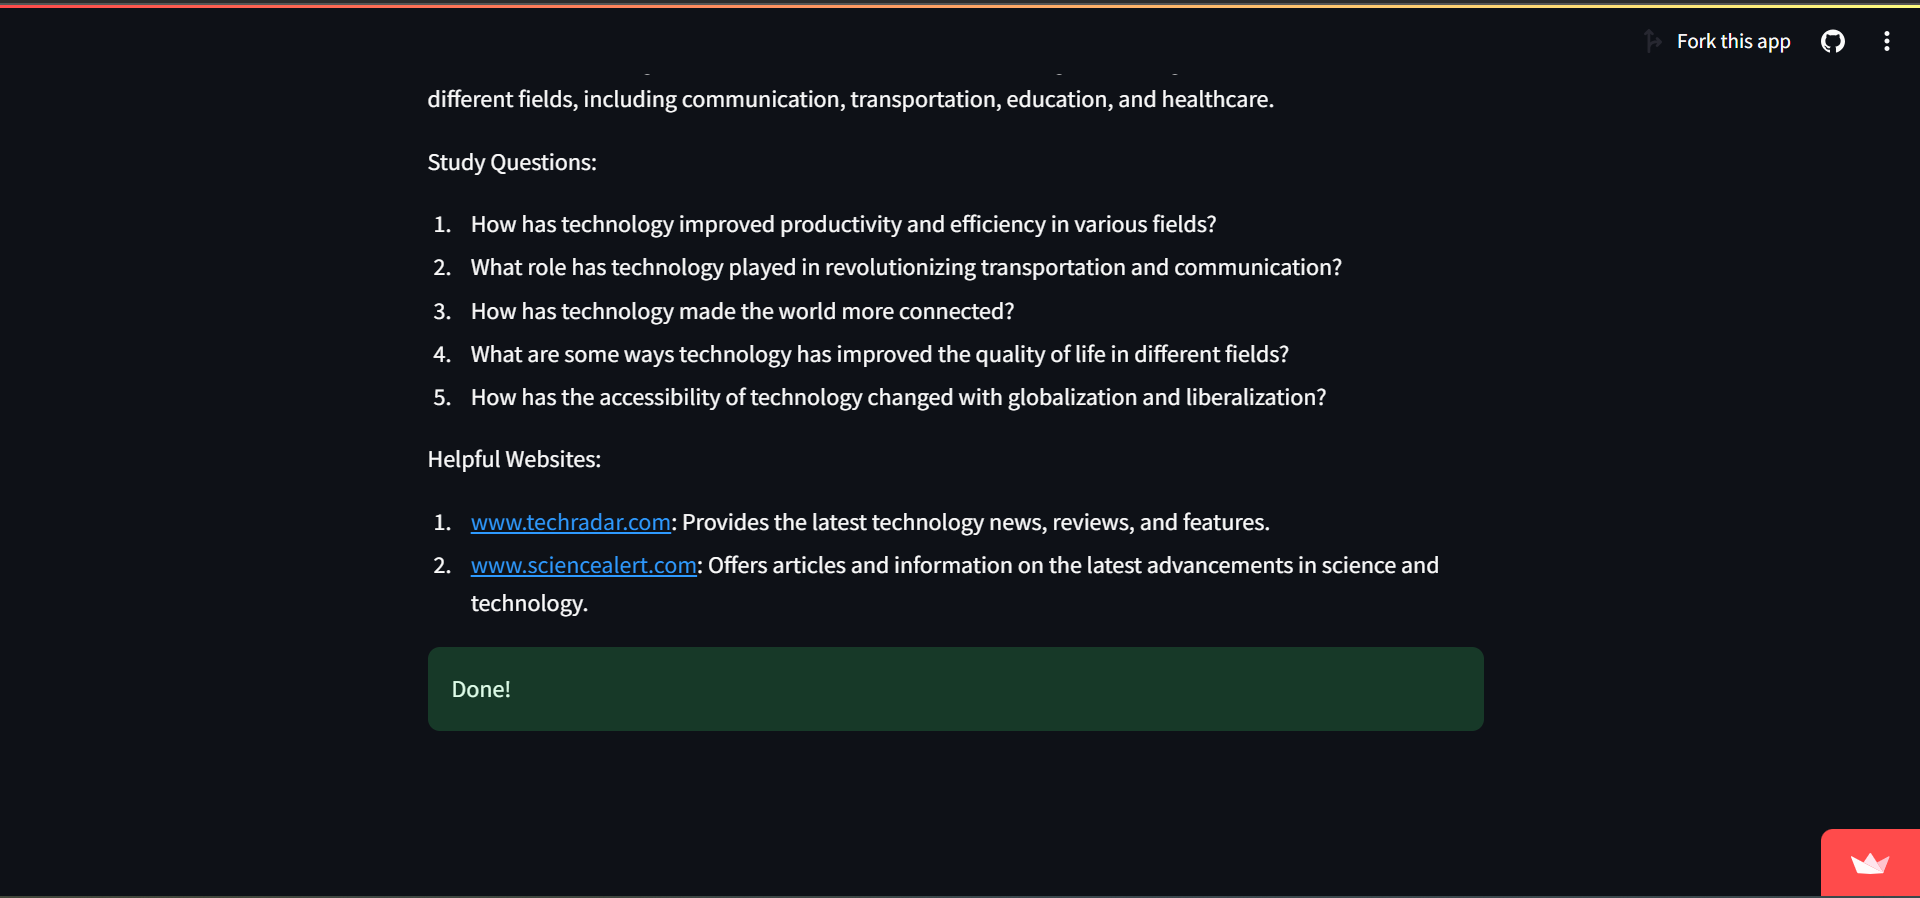Viewport: 1920px width, 898px height.
Task: Click the fork arrow icon
Action: (1653, 41)
